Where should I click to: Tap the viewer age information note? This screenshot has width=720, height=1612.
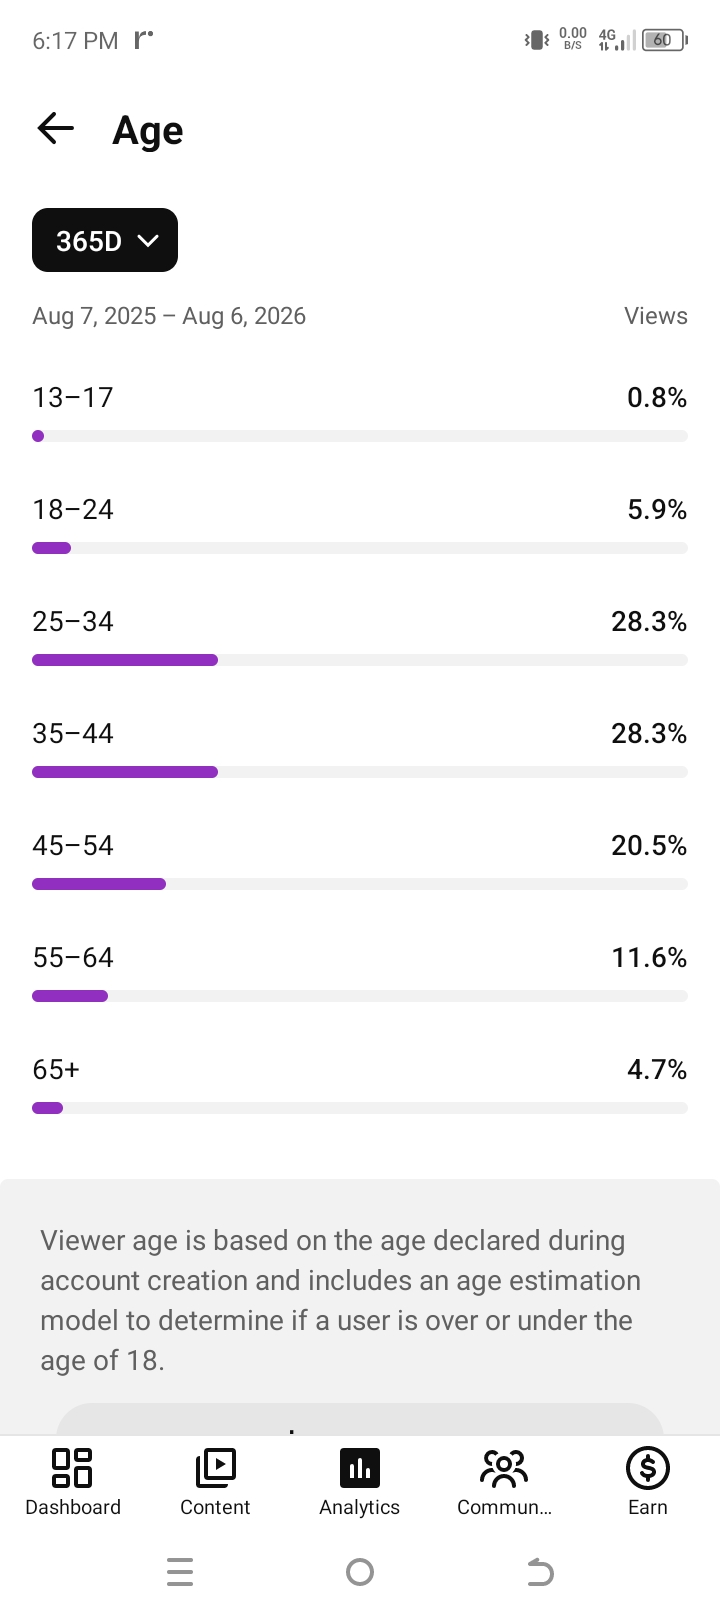click(340, 1300)
